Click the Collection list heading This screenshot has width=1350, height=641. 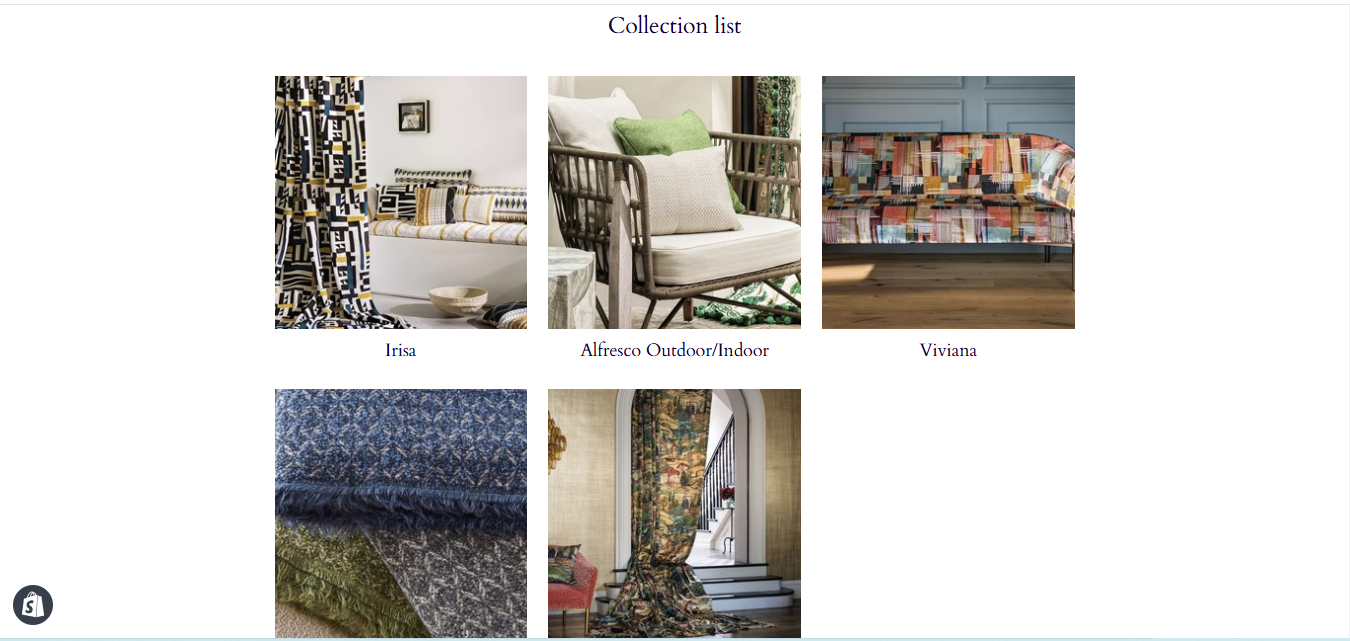click(x=675, y=25)
